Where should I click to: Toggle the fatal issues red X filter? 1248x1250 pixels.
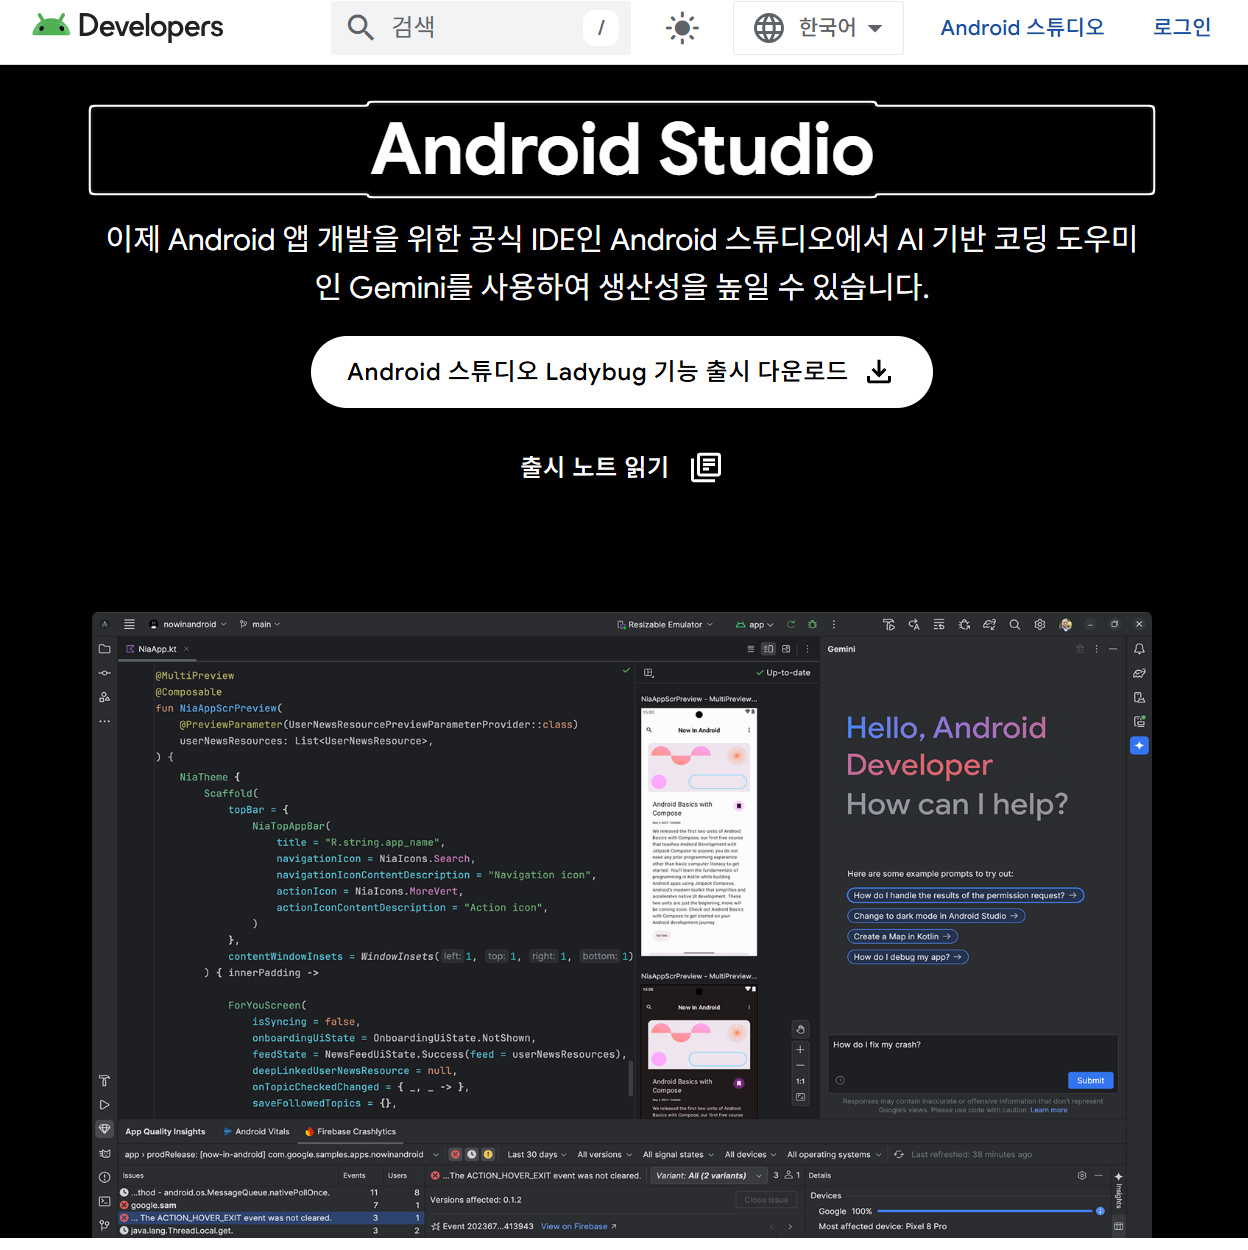[455, 1154]
